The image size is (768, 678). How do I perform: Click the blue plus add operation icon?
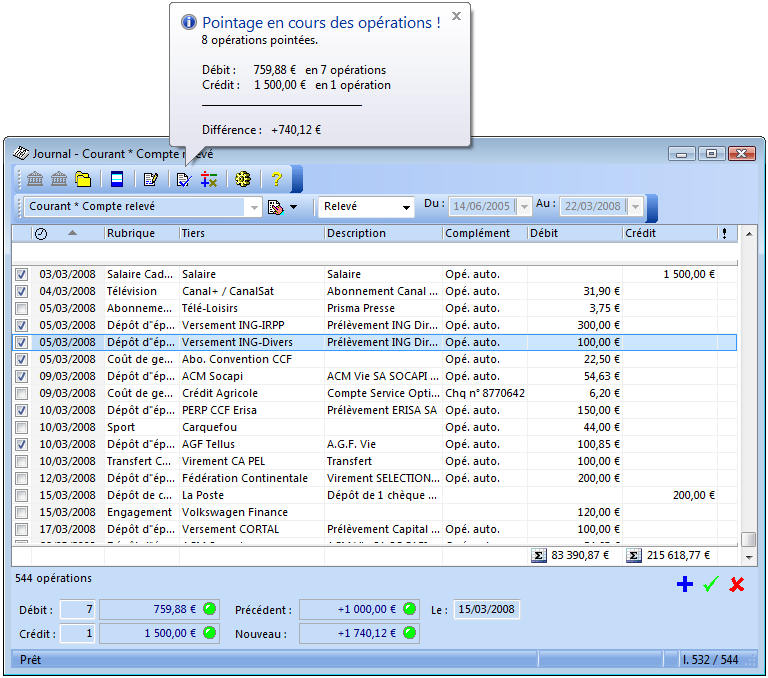(685, 584)
